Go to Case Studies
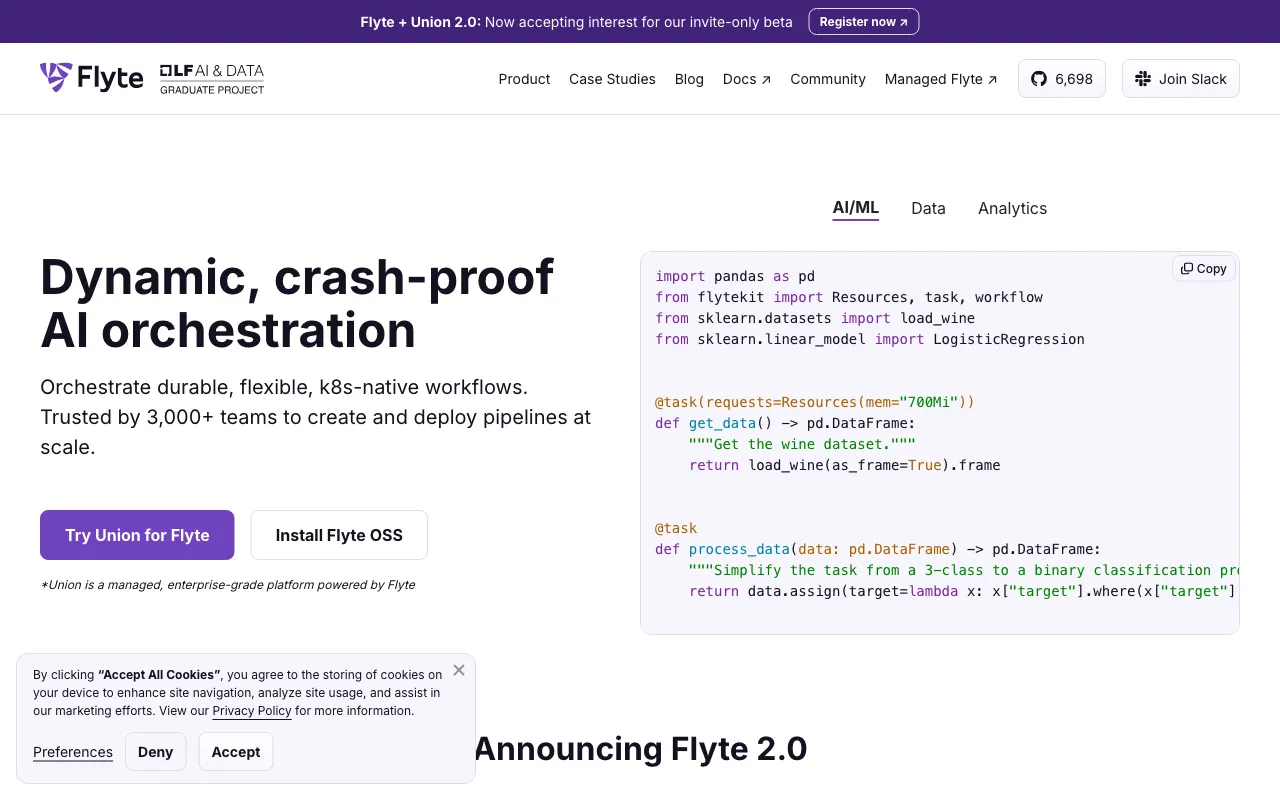 612,79
